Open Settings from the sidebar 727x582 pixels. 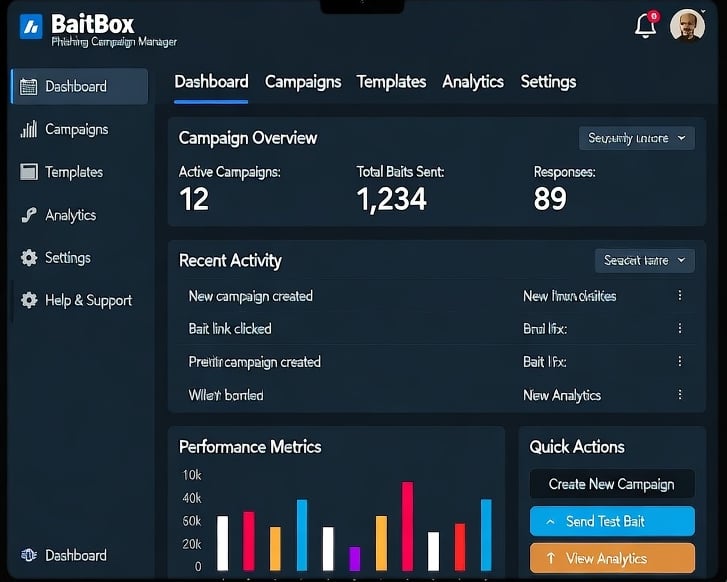tap(68, 258)
